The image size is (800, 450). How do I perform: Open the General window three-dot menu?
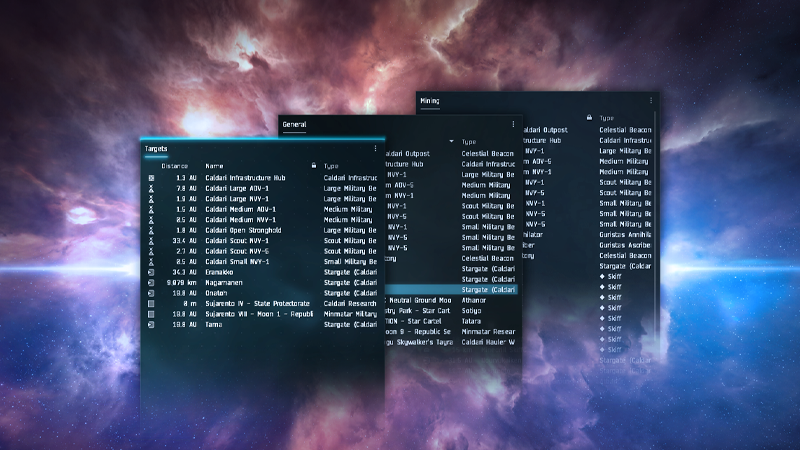pos(513,124)
